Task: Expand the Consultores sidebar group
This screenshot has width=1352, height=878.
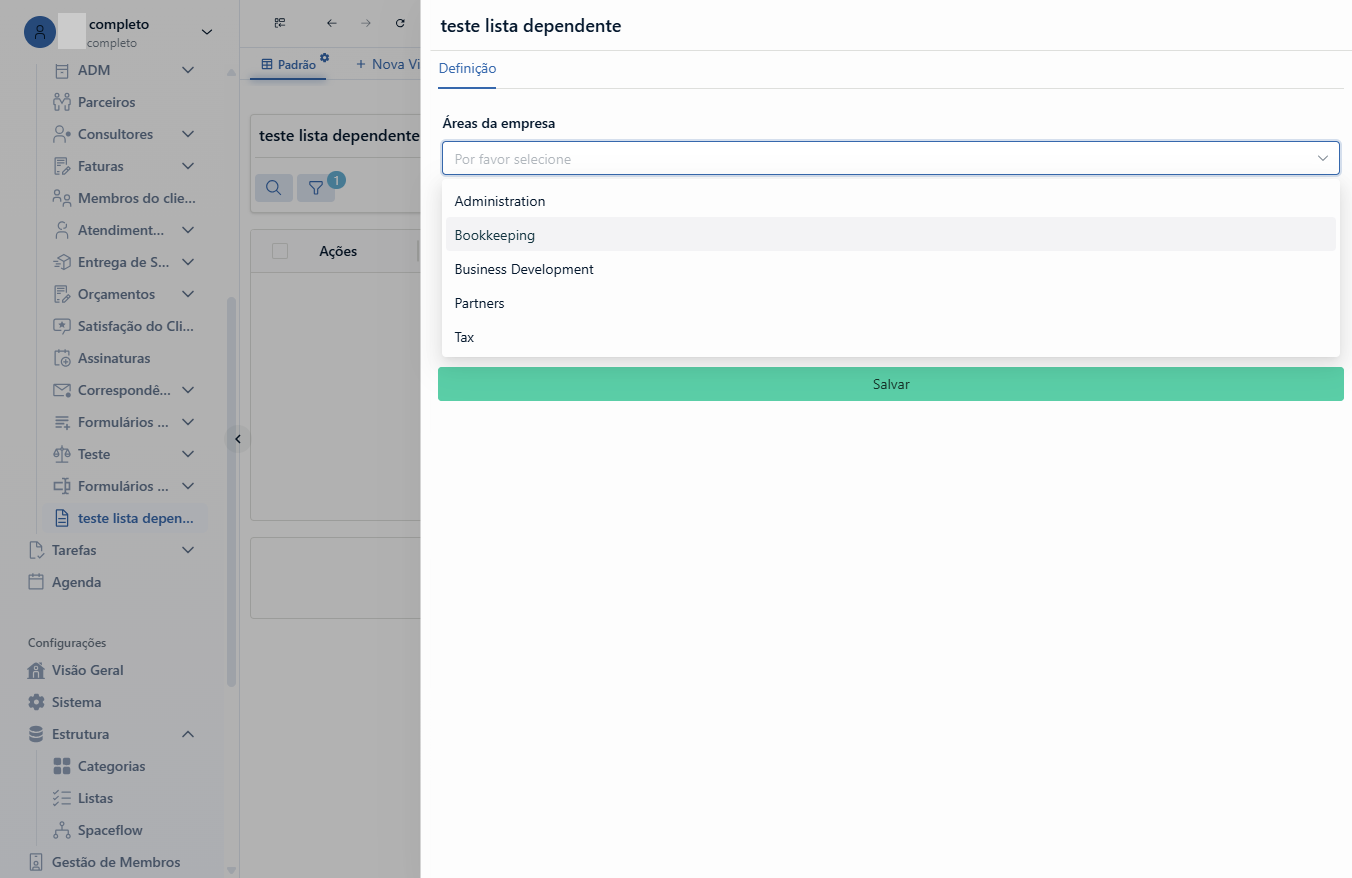Action: tap(188, 134)
